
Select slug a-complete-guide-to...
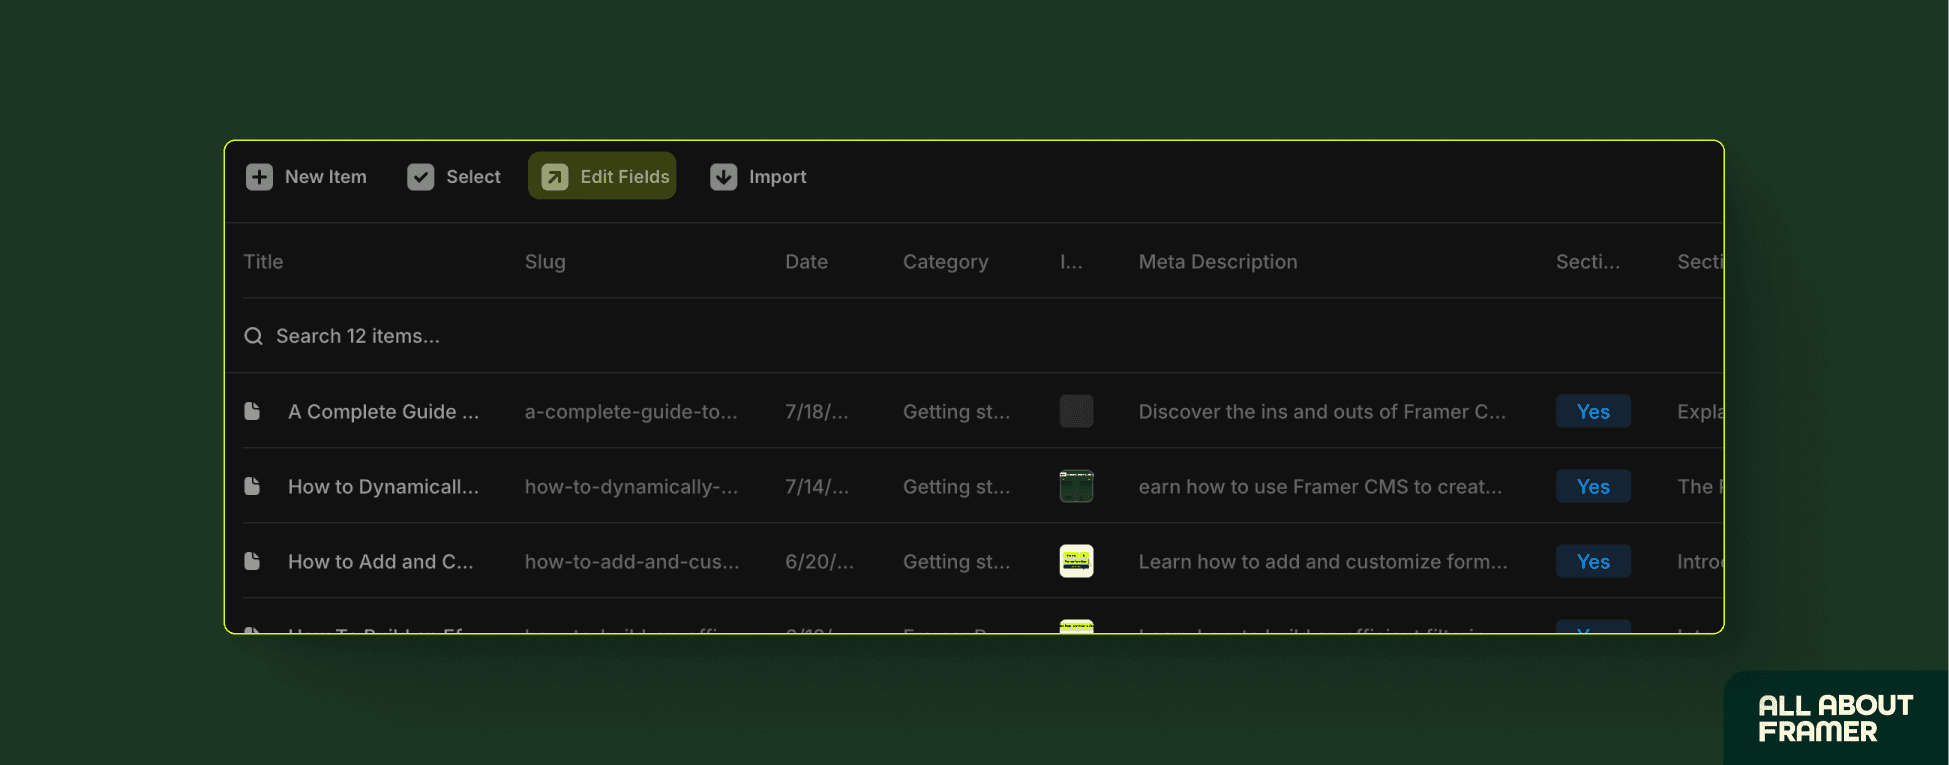pos(631,412)
